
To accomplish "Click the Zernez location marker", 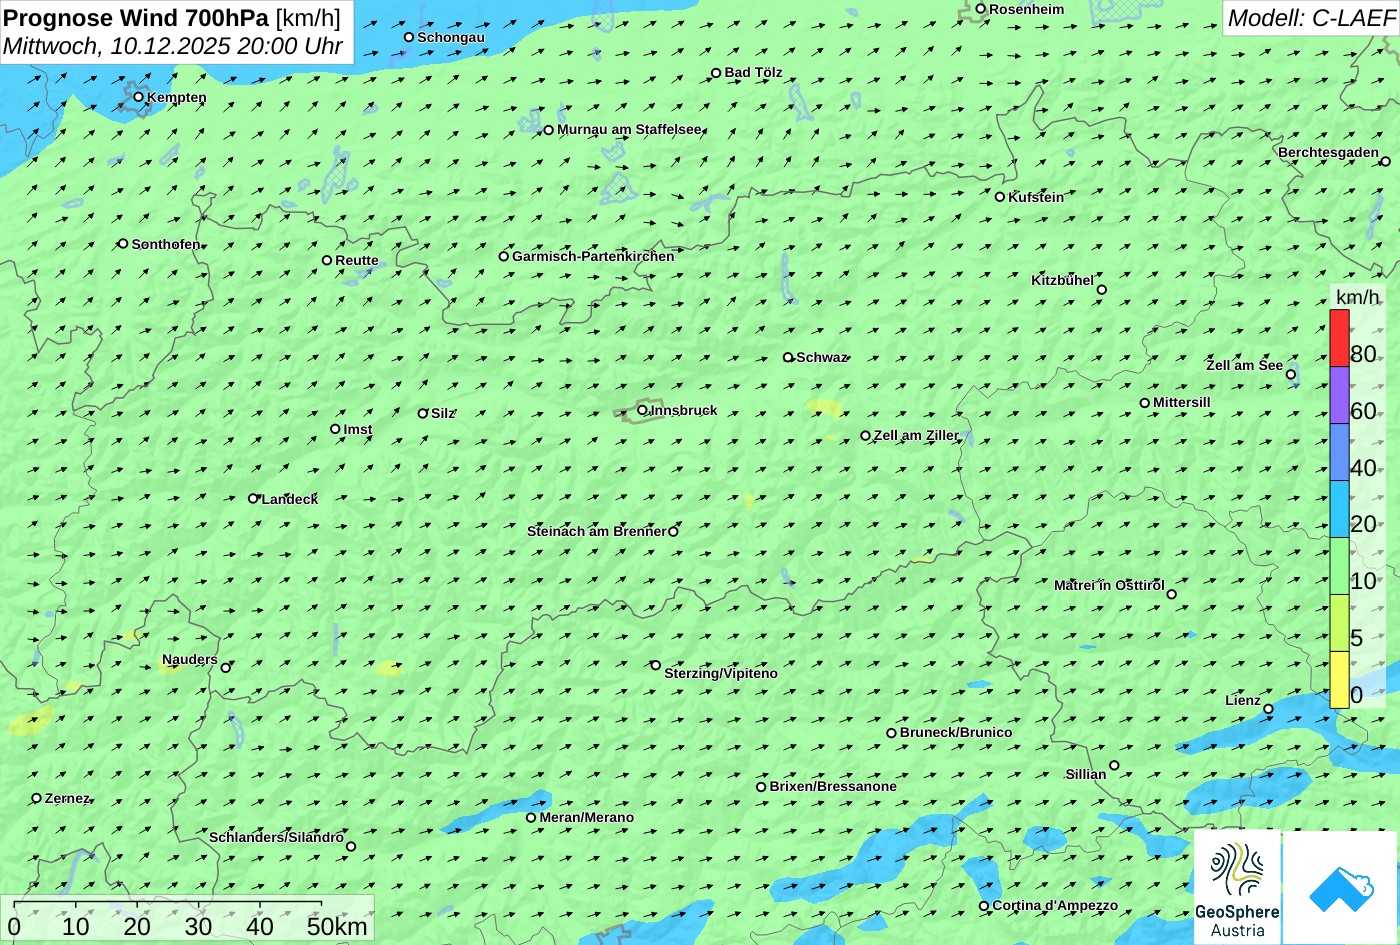I will click(x=37, y=798).
